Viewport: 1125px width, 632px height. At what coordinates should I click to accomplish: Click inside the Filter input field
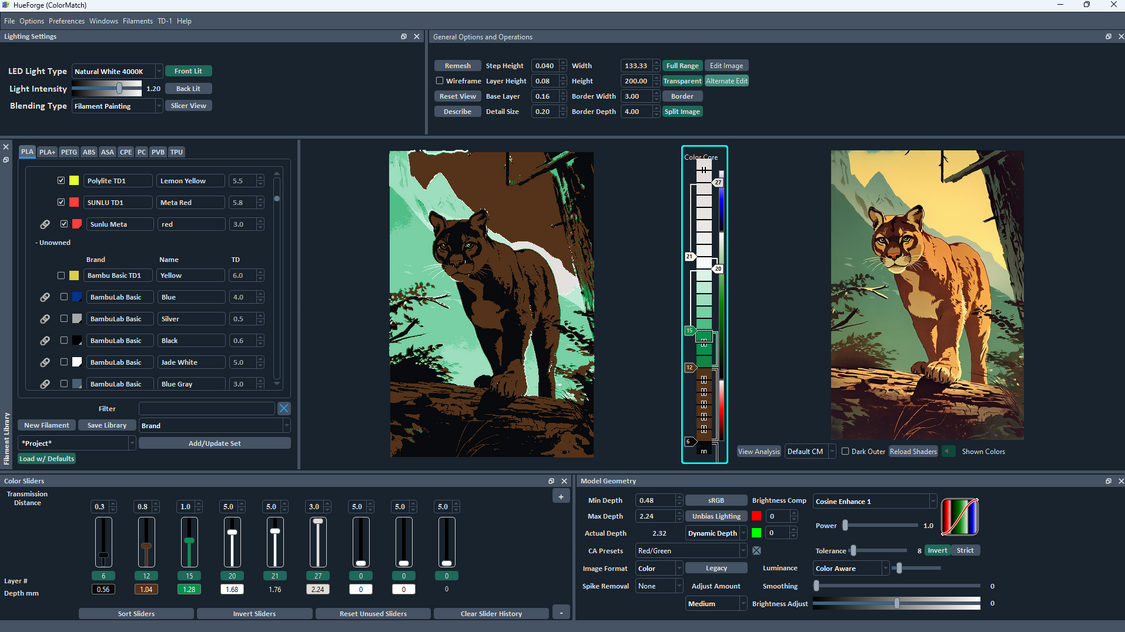[207, 408]
